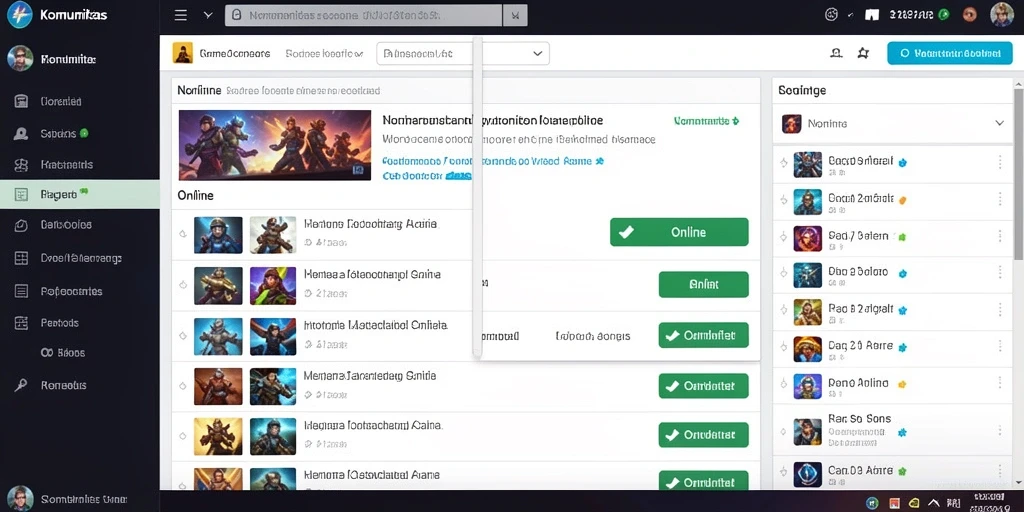This screenshot has height=512, width=1024.
Task: Click the Komunitas lightning logo
Action: tap(20, 14)
